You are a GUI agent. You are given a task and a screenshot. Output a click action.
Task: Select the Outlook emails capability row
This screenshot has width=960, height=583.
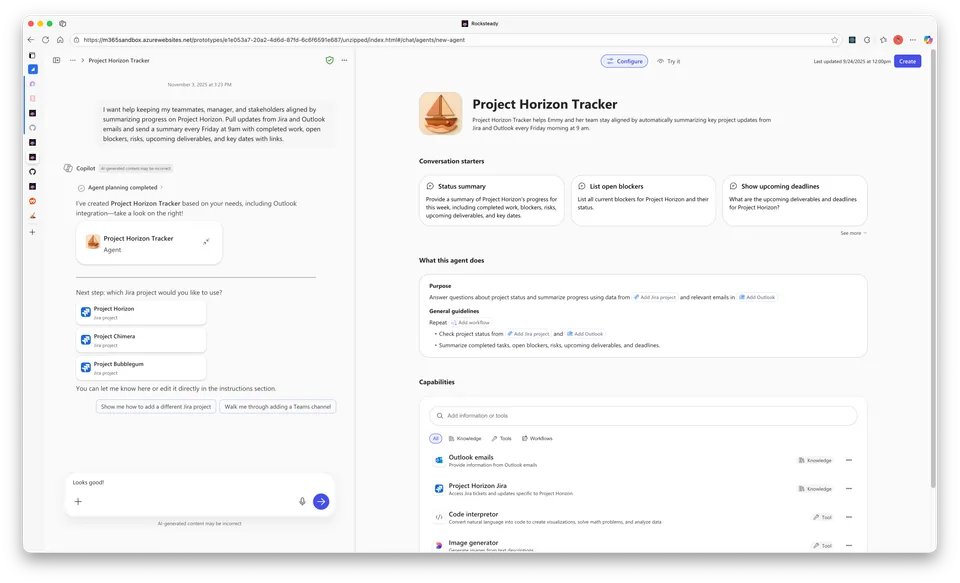pos(643,461)
